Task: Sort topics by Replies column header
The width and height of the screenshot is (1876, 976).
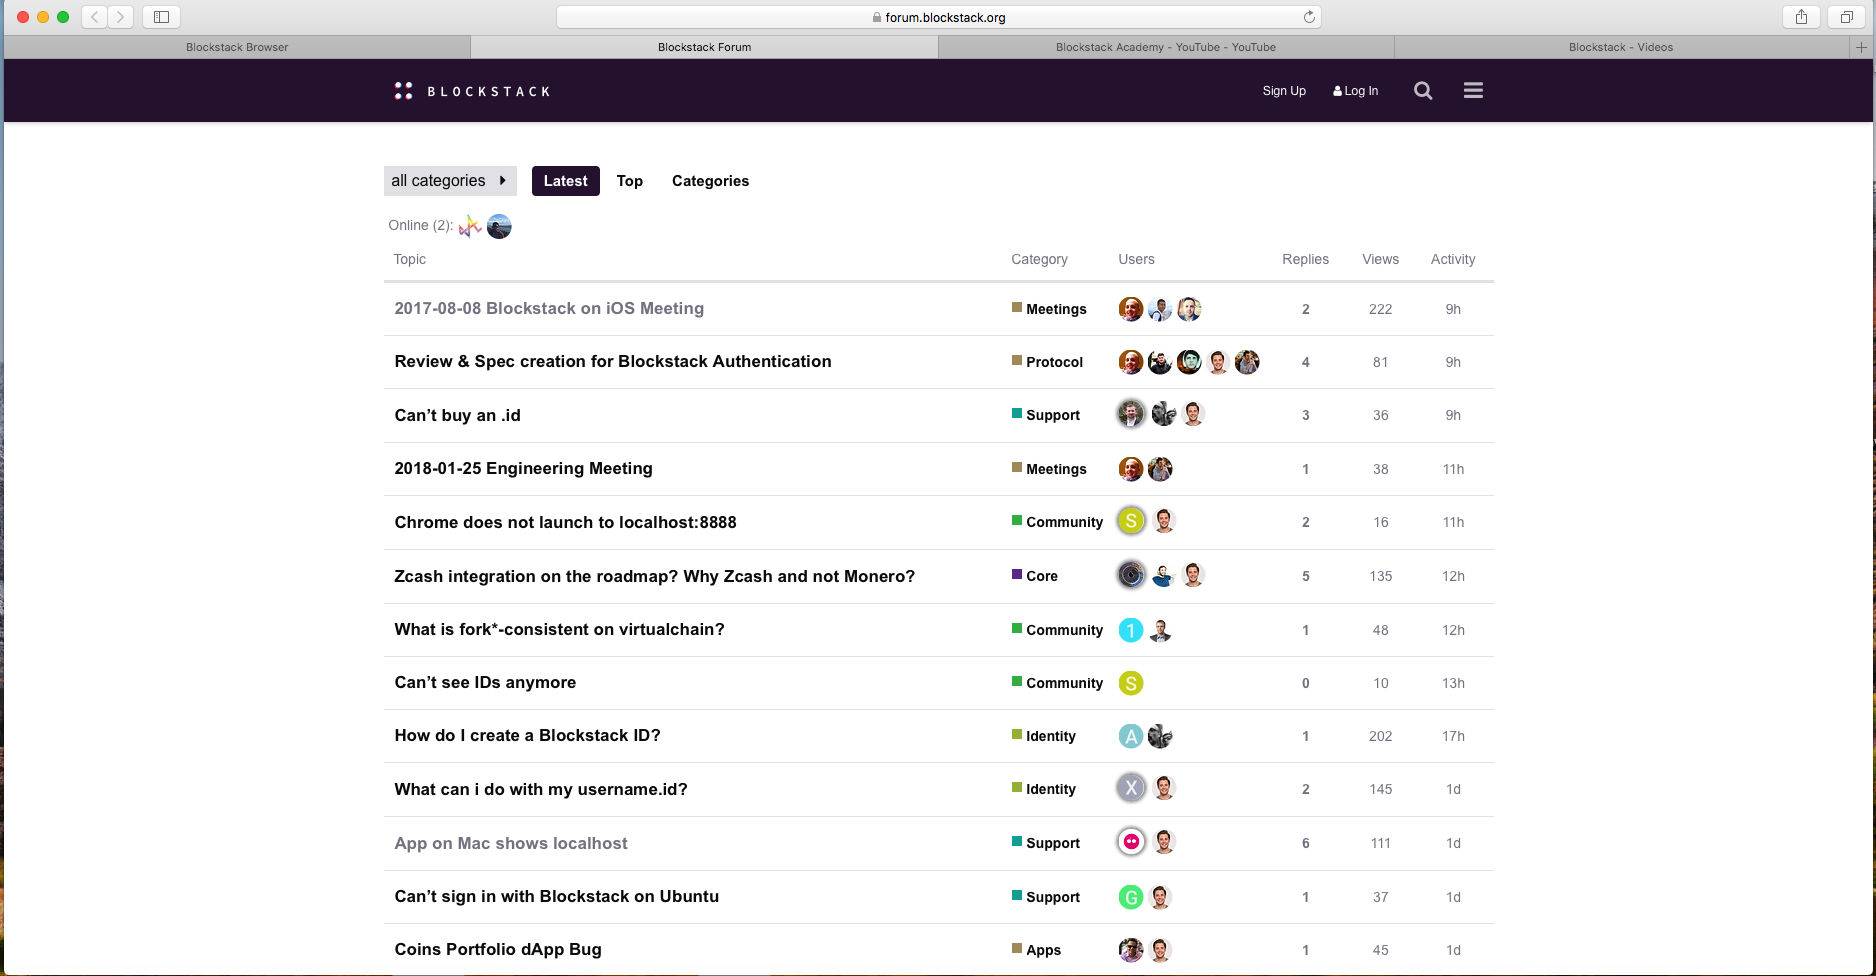Action: point(1305,259)
